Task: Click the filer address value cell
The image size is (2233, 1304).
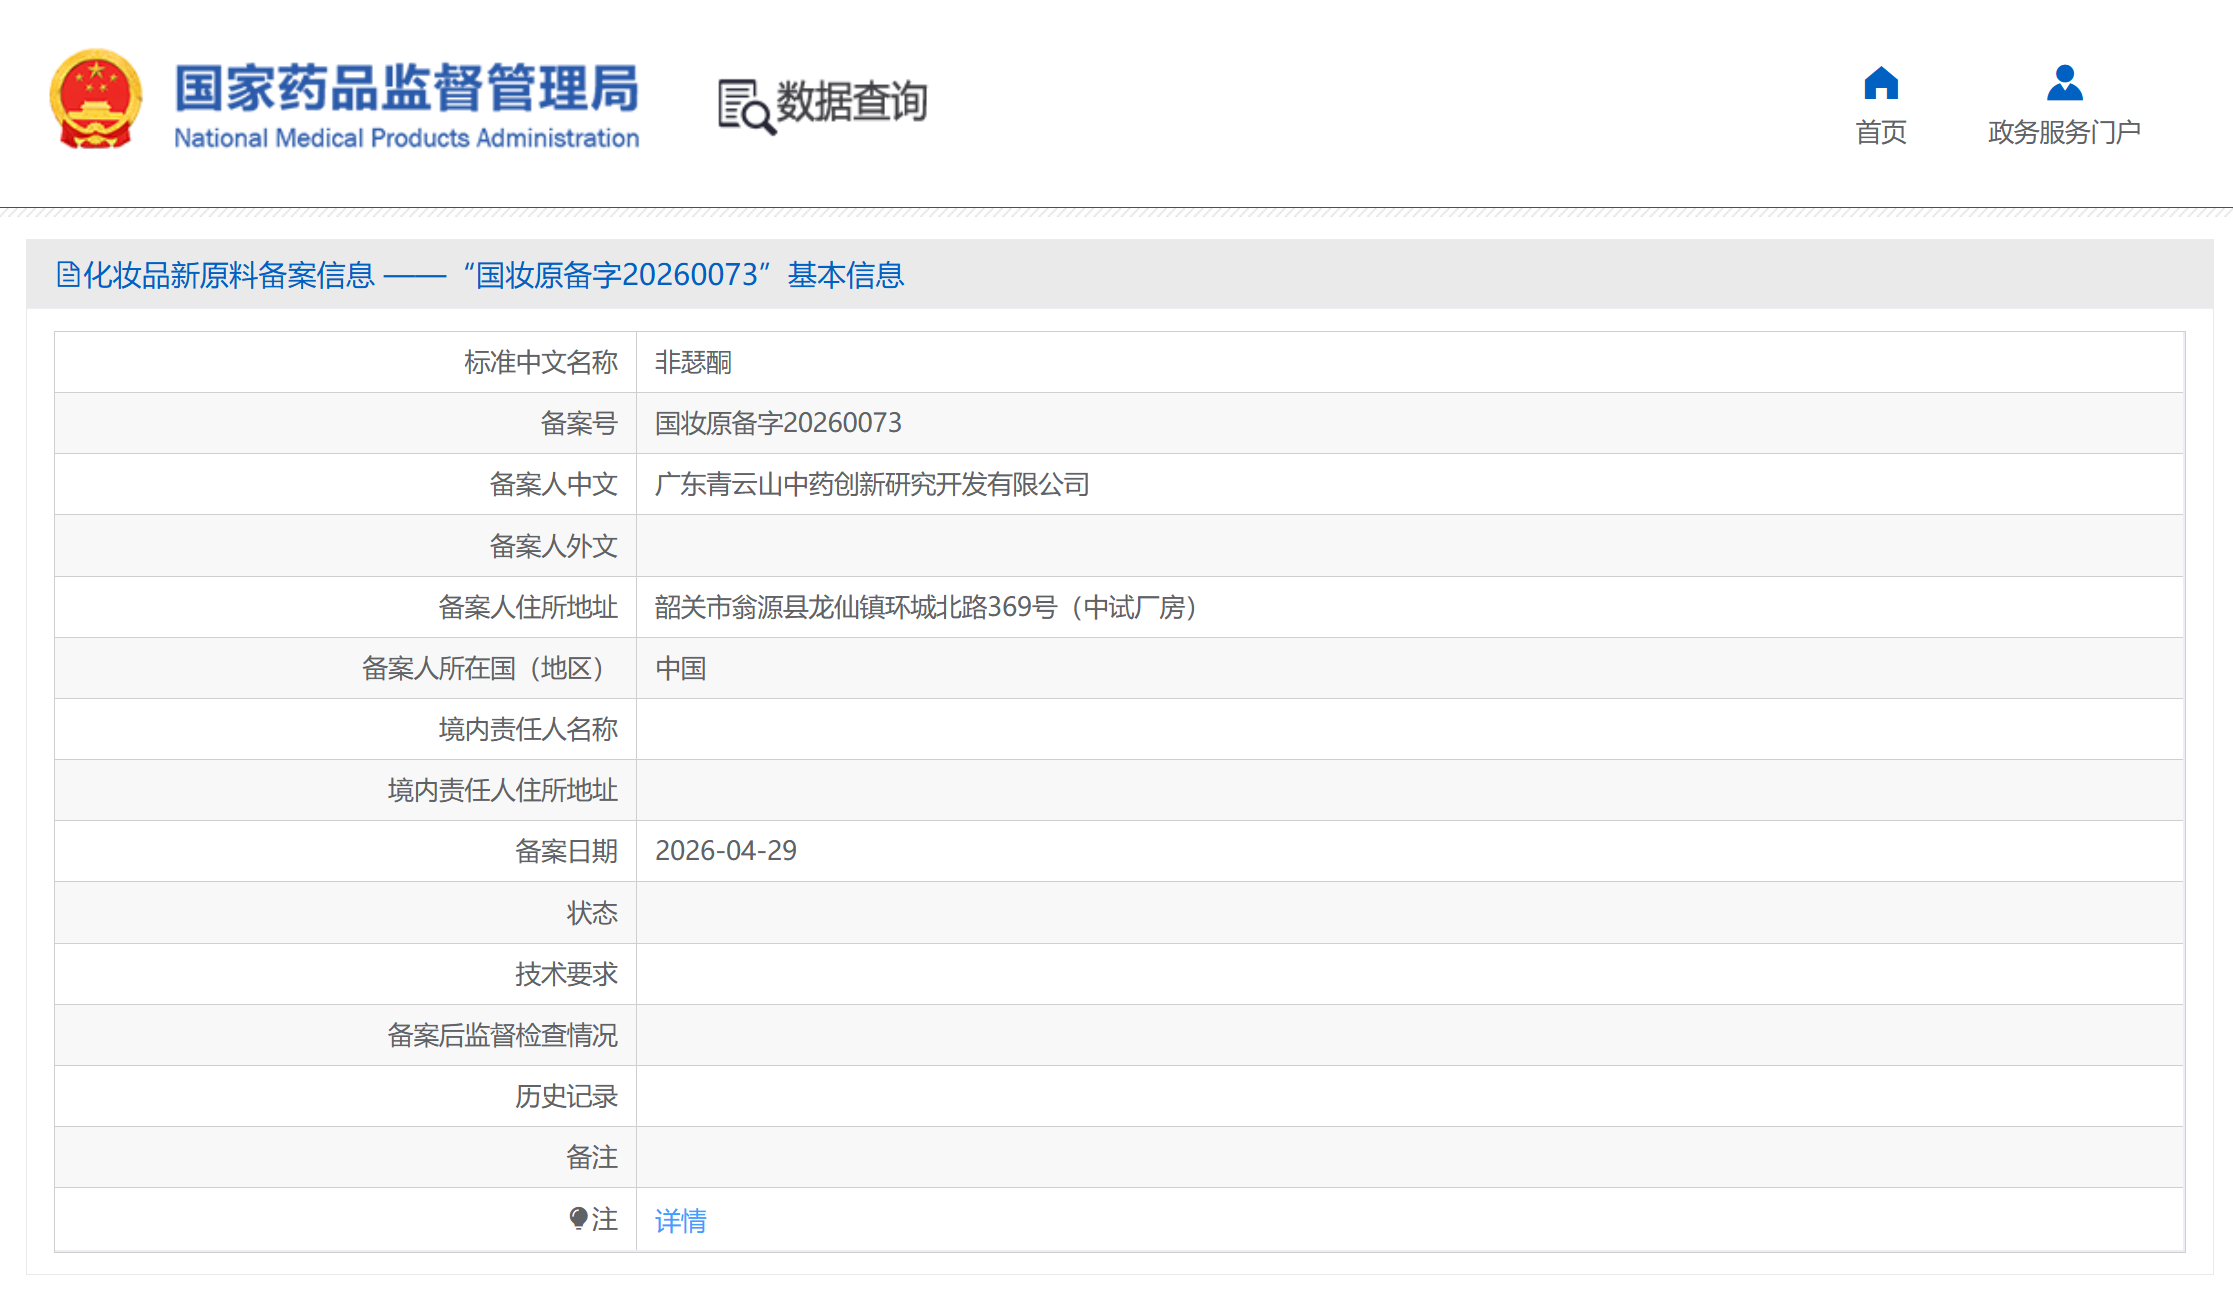Action: pyautogui.click(x=925, y=607)
